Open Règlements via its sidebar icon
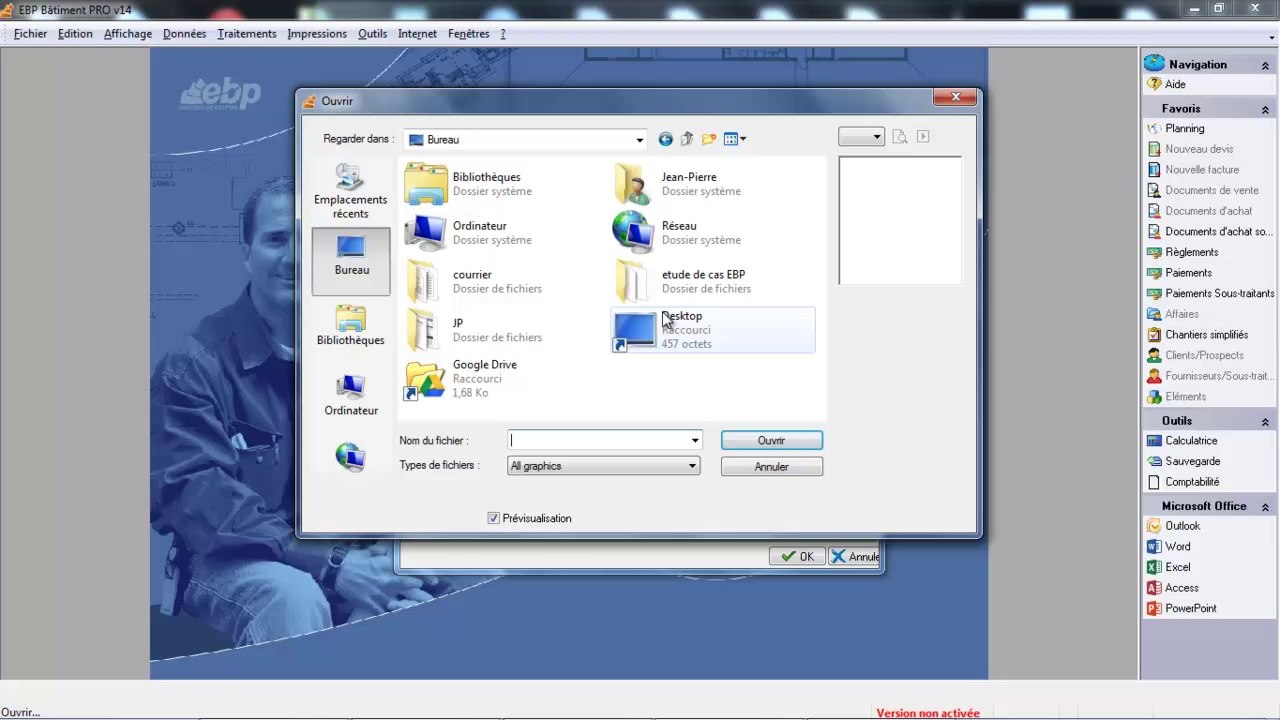 (x=1154, y=252)
